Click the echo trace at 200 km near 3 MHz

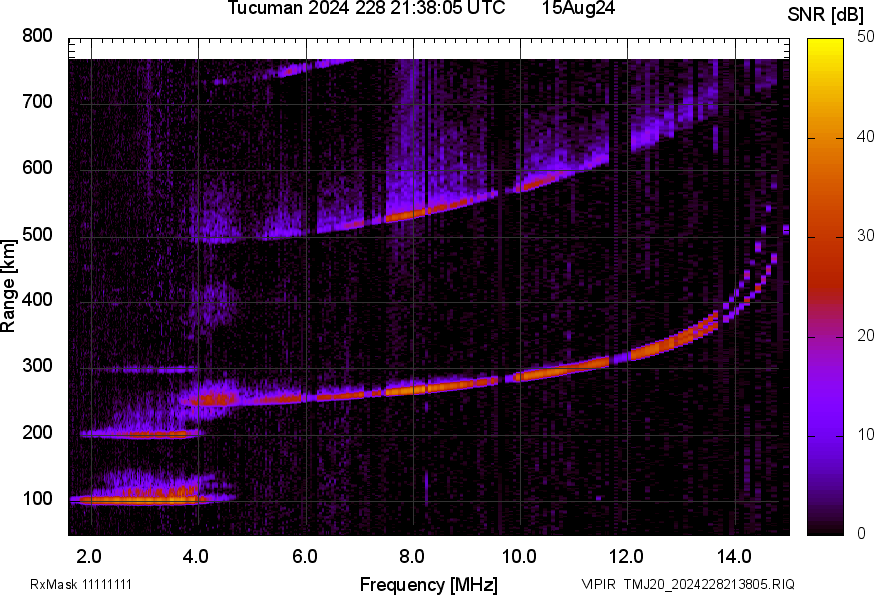(143, 434)
